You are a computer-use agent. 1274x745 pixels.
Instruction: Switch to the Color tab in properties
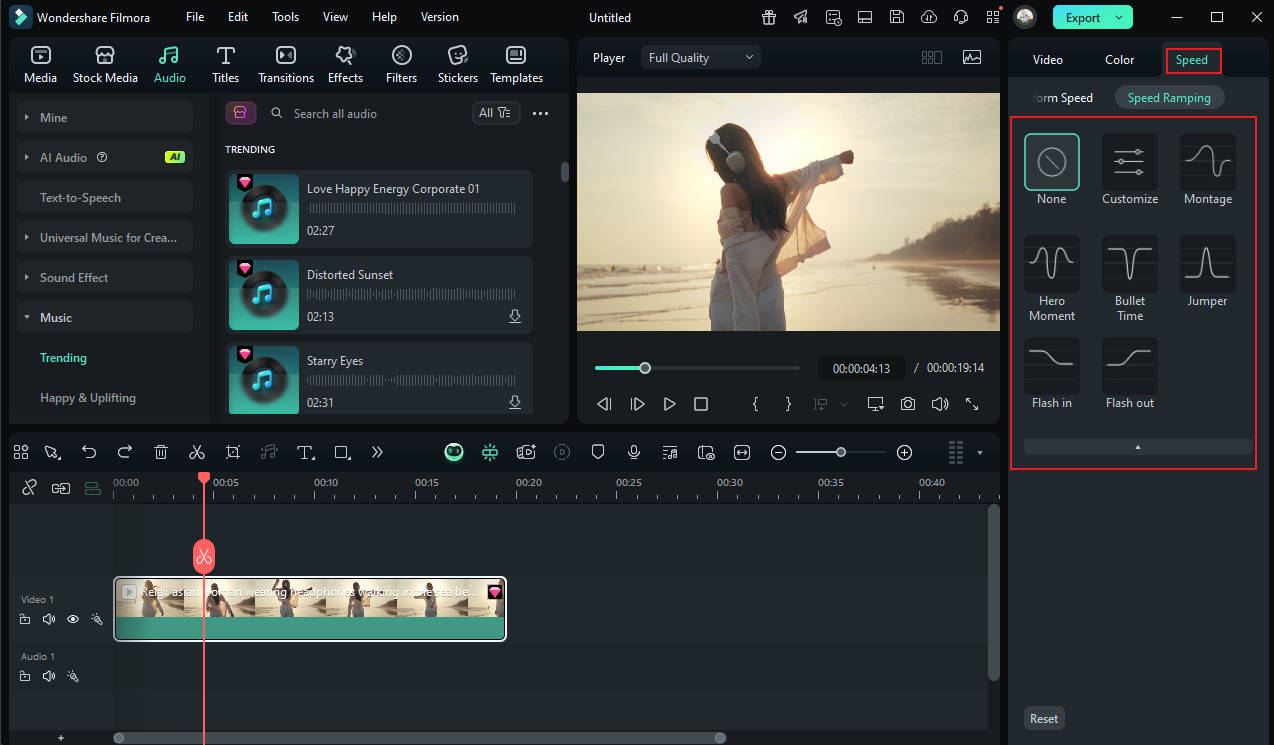[x=1119, y=60]
